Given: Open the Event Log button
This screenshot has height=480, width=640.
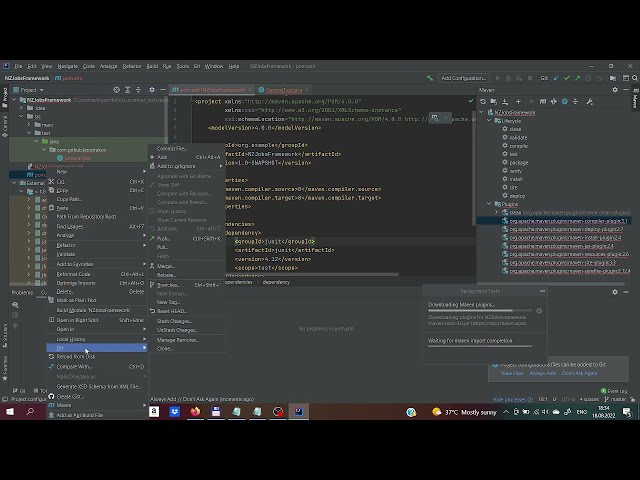Looking at the screenshot, I should pyautogui.click(x=614, y=391).
